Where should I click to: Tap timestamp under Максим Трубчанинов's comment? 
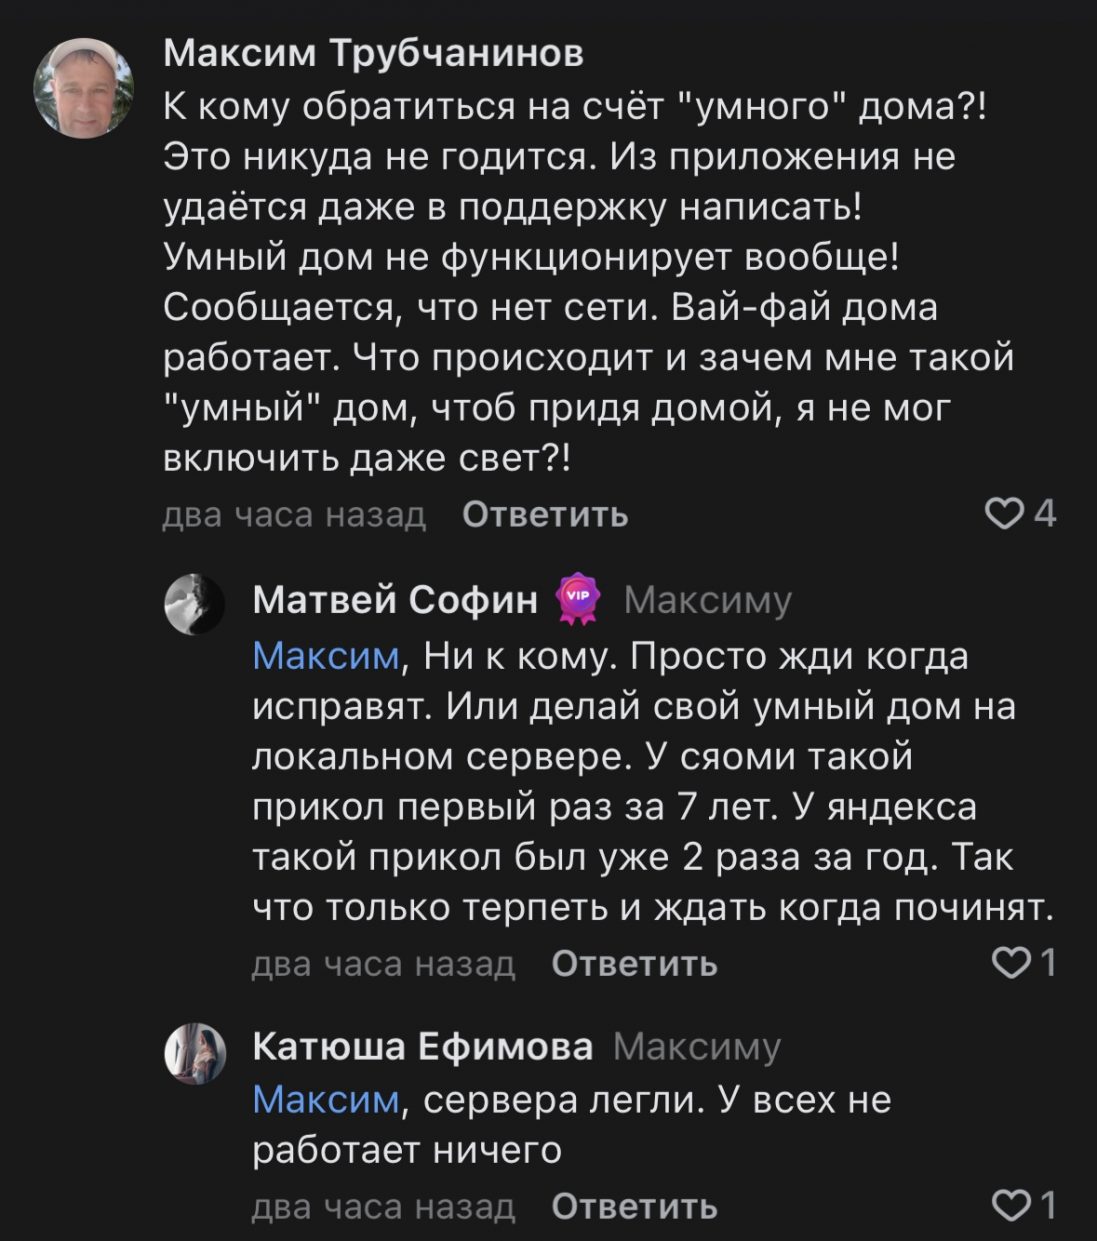pos(294,514)
